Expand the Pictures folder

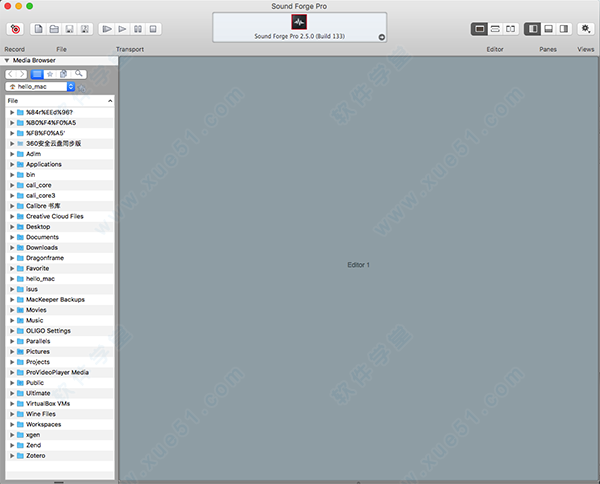click(12, 352)
